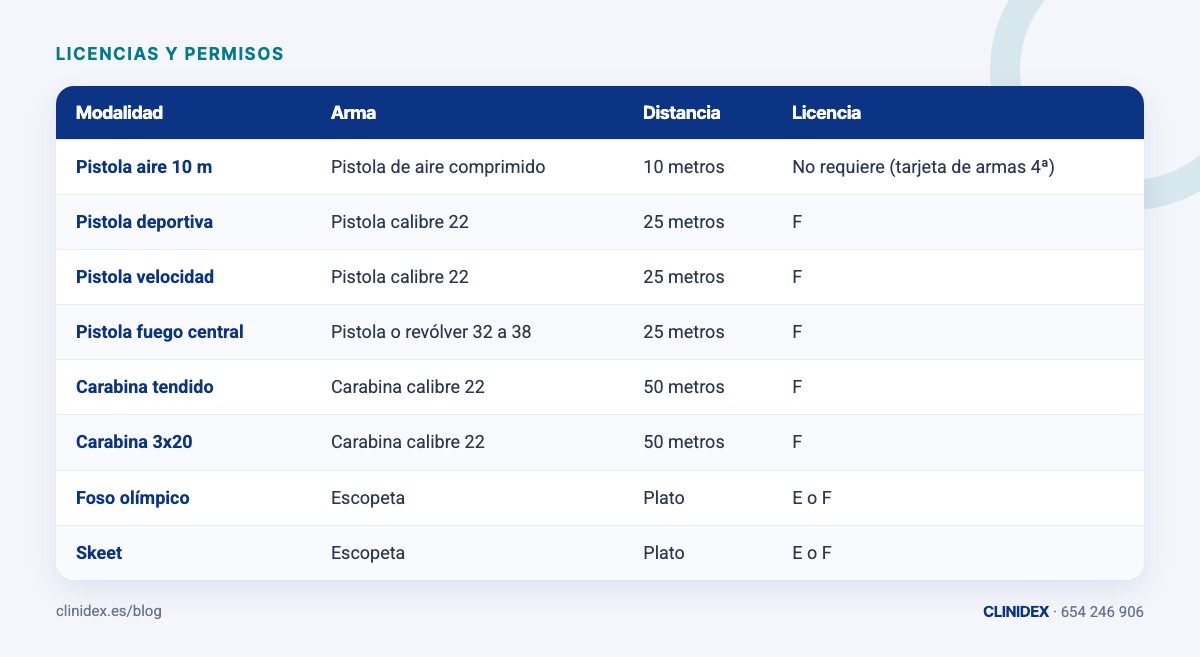Click '50 metros' in Carabina tendido row
This screenshot has height=657, width=1200.
click(683, 387)
